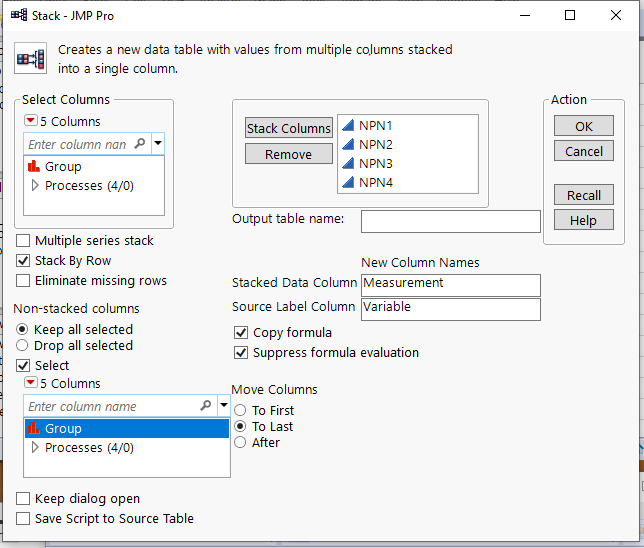Viewport: 644px width, 548px height.
Task: Select the Drop all selected option
Action: [22, 346]
